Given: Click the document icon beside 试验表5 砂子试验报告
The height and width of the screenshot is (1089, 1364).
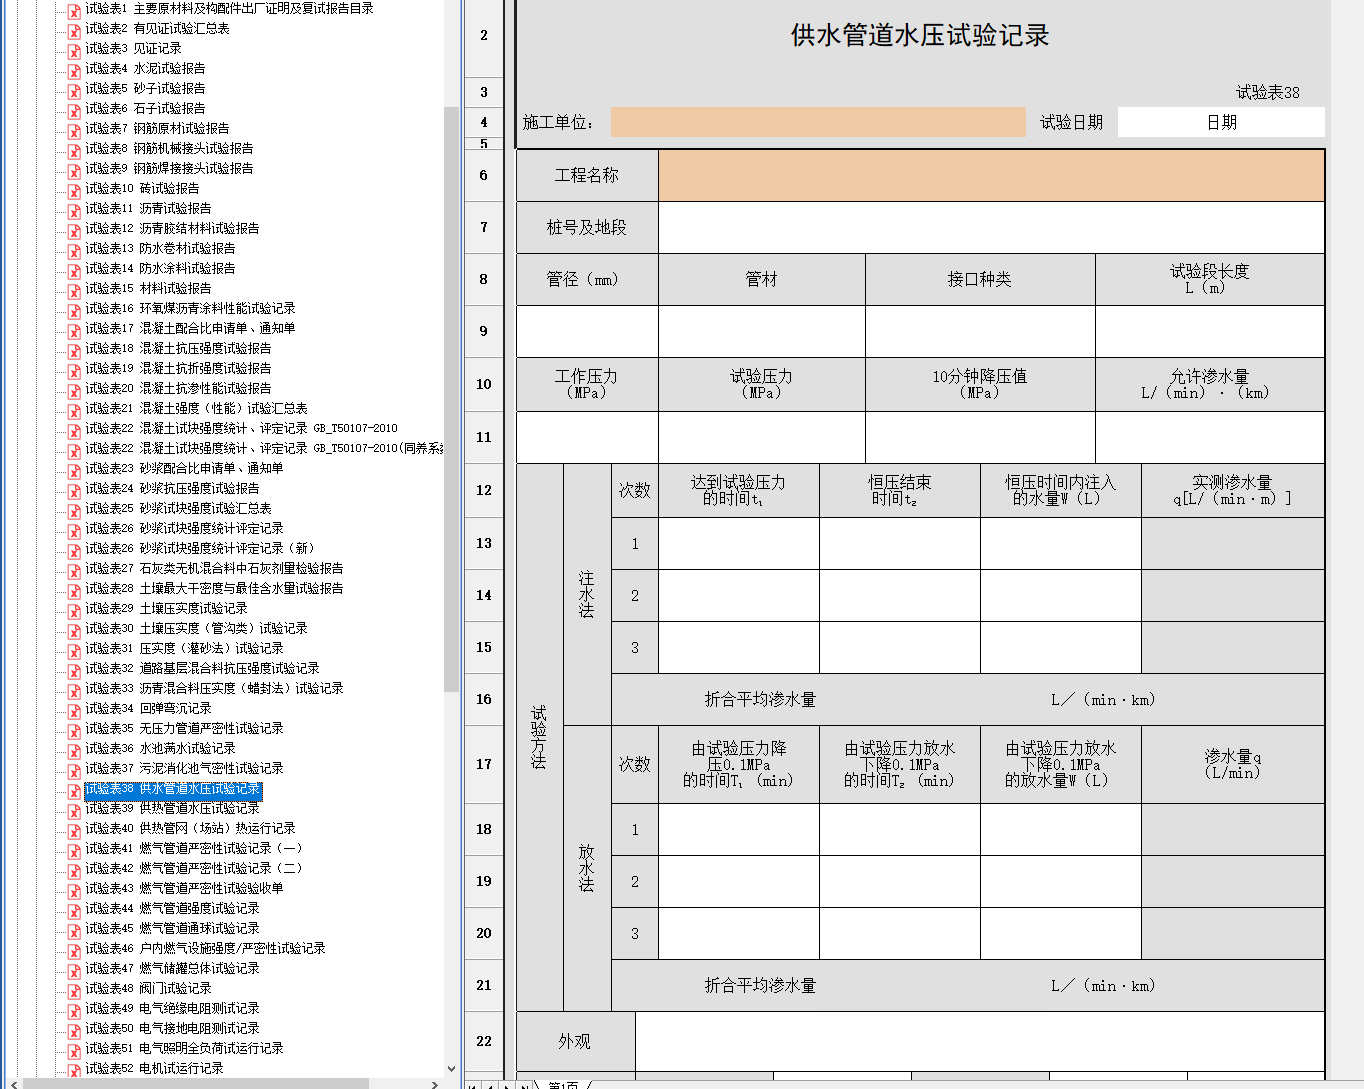Looking at the screenshot, I should coord(74,90).
